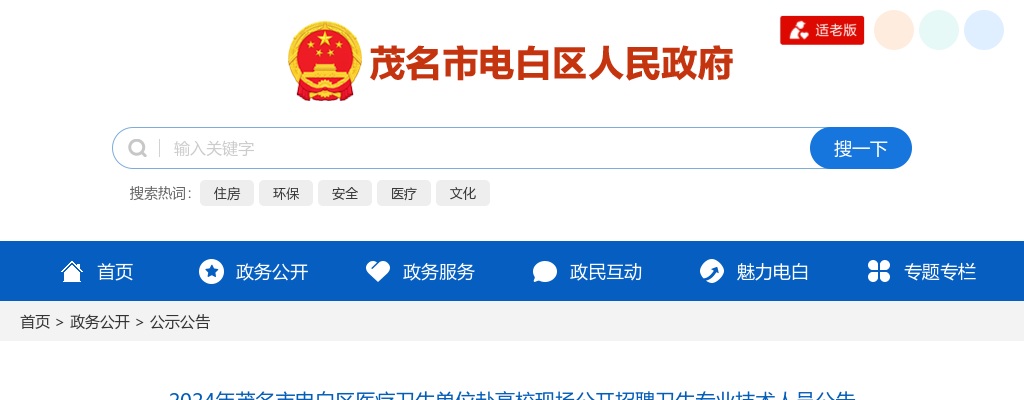Open the 专题专栏 navigation menu
1024x400 pixels.
pos(921,271)
